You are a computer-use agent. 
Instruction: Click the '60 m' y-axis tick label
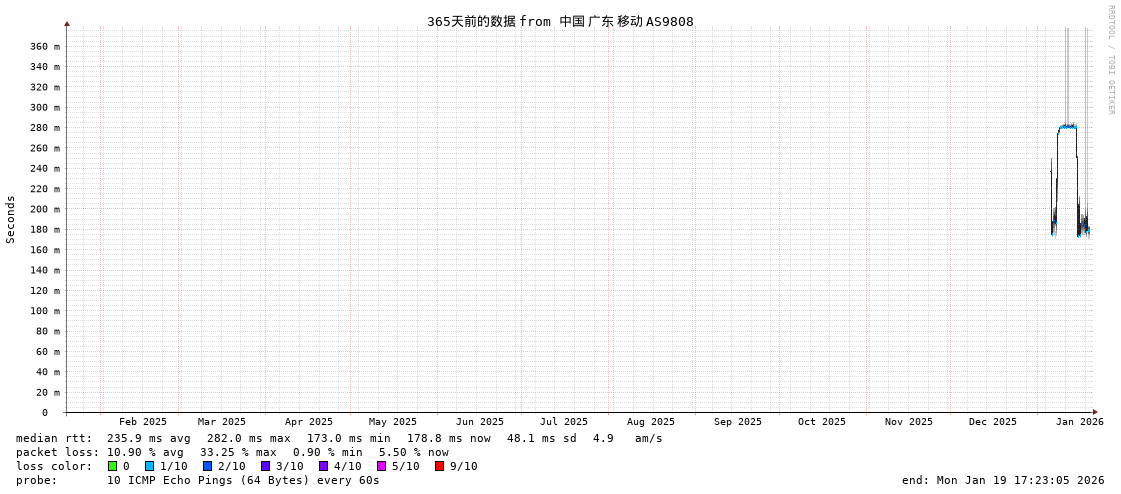pyautogui.click(x=48, y=352)
